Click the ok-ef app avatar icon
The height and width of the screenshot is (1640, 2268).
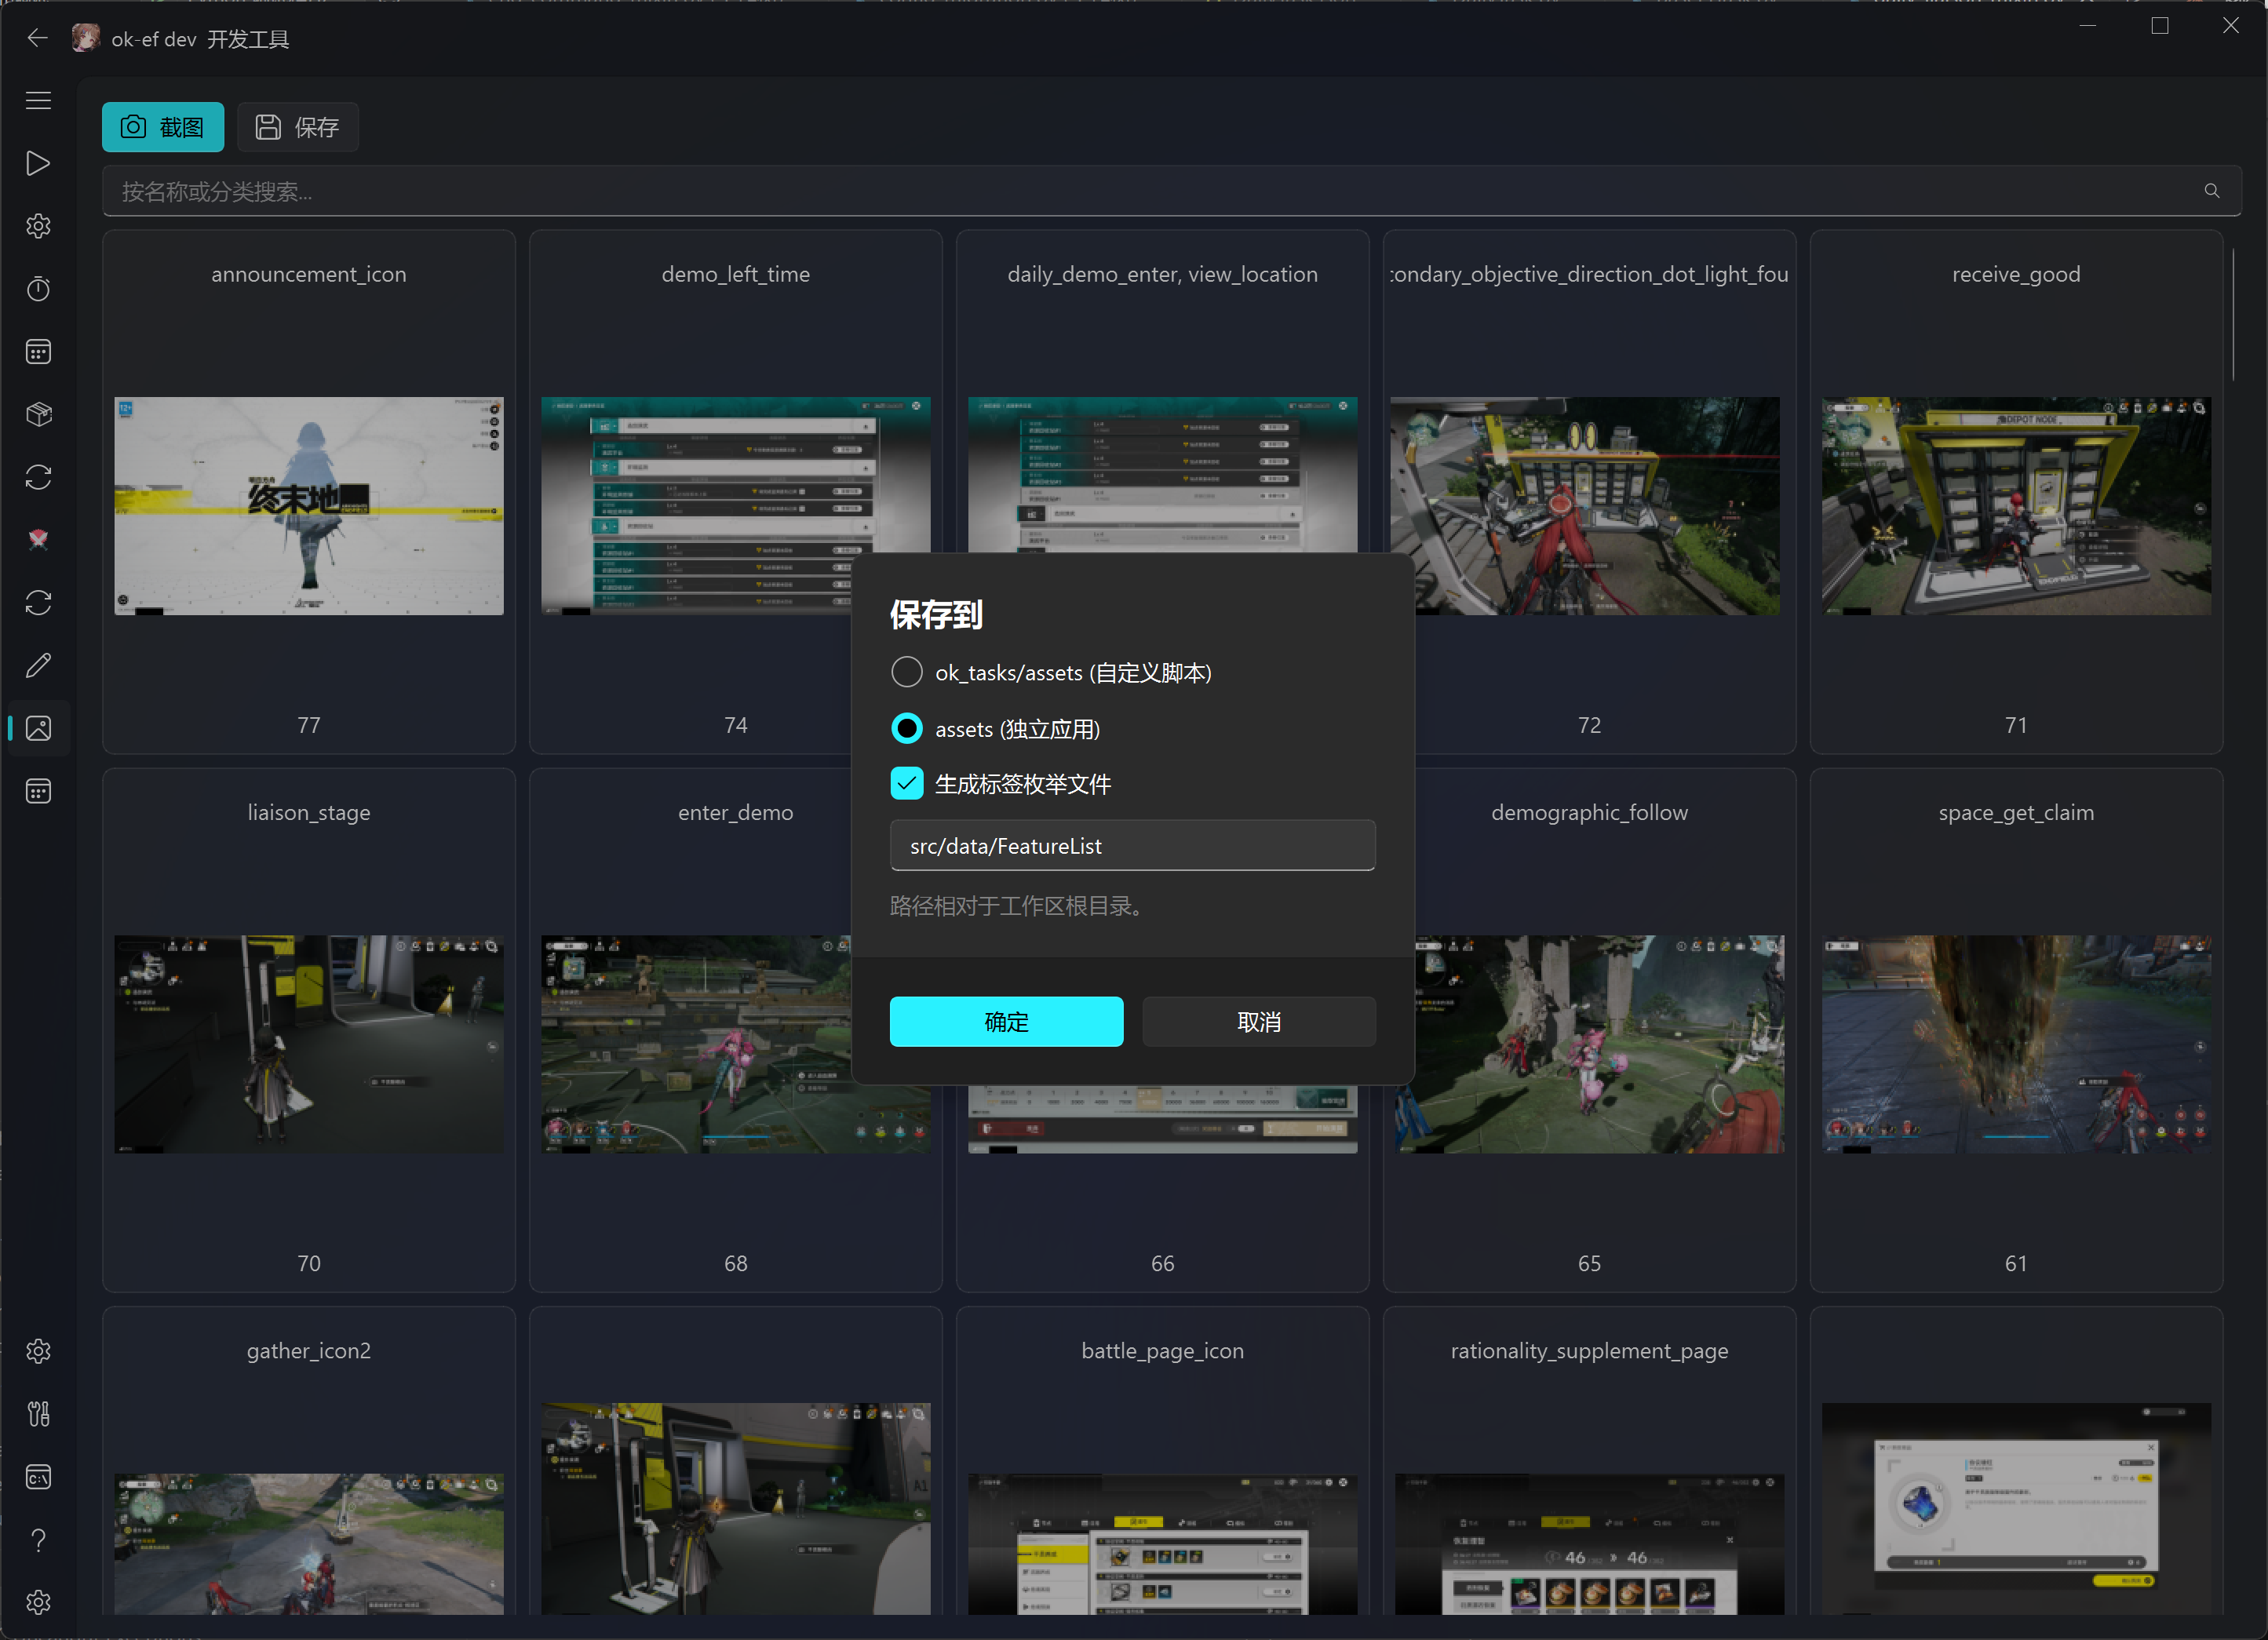(86, 38)
